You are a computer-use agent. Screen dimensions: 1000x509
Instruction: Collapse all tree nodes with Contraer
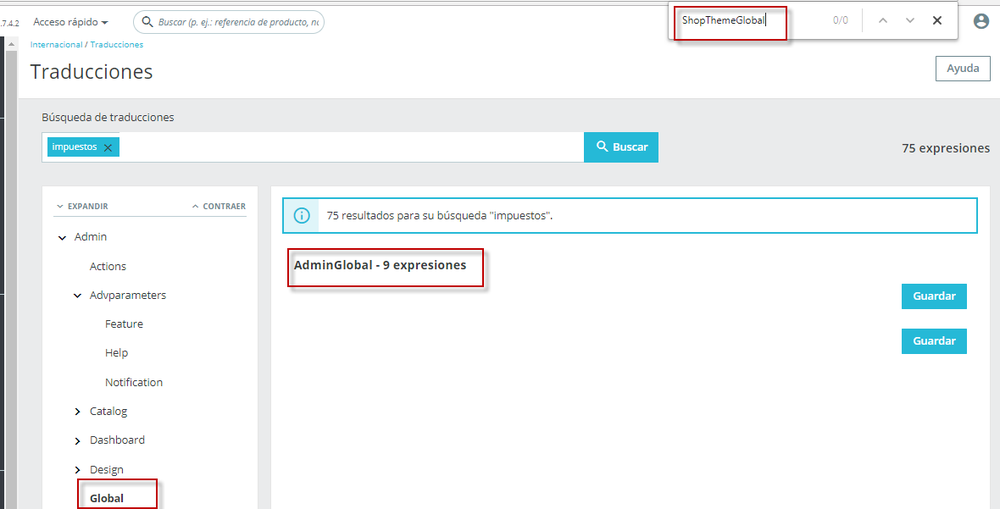[x=219, y=207]
